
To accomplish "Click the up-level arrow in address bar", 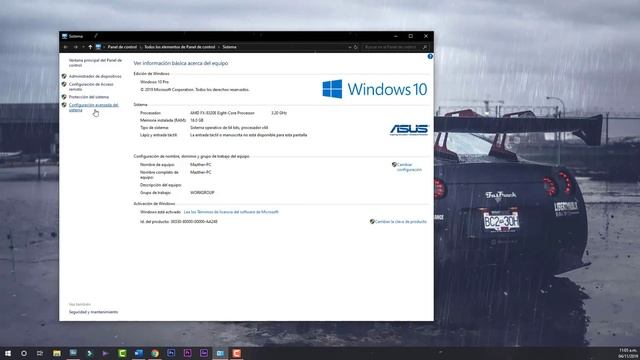I will pyautogui.click(x=90, y=47).
